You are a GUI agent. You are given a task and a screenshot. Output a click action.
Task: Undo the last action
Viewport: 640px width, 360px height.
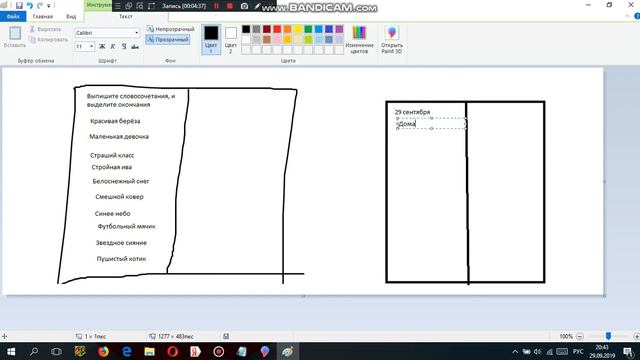tap(29, 5)
